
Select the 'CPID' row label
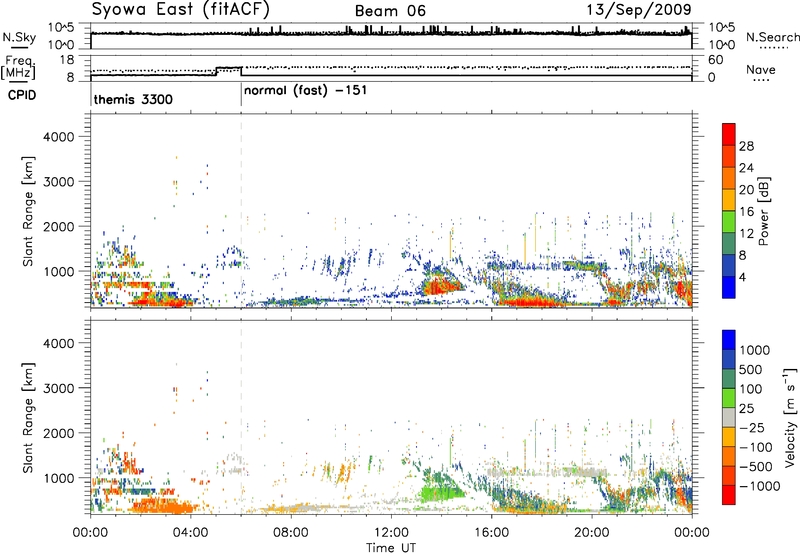22,95
